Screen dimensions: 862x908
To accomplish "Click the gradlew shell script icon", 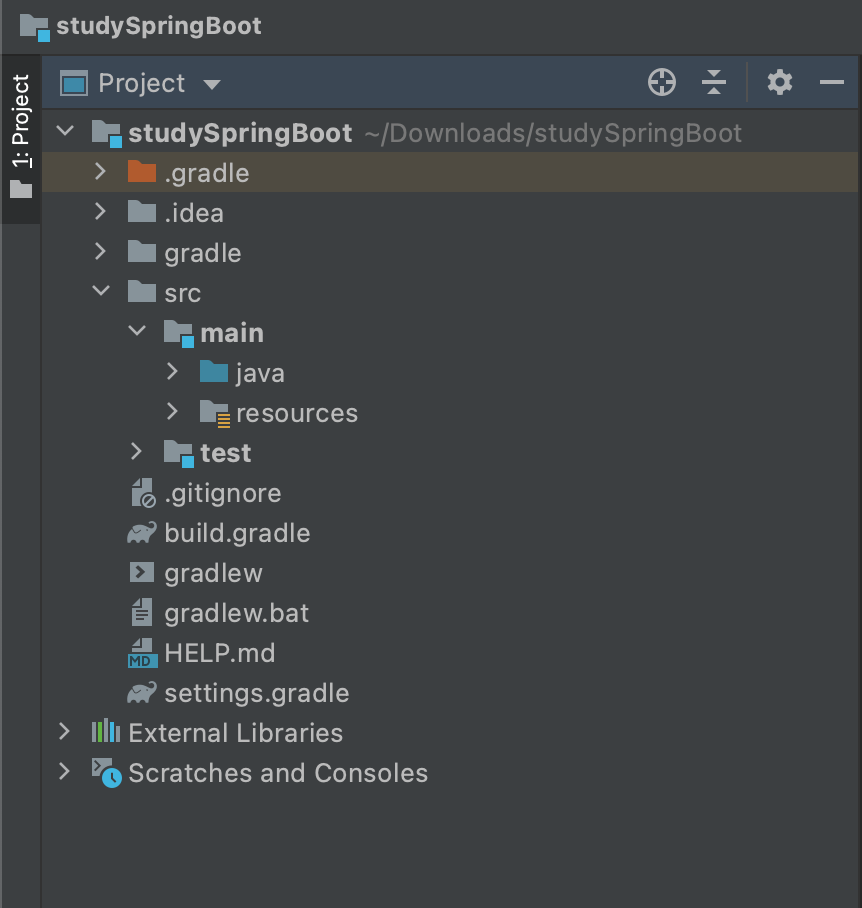I will click(142, 573).
